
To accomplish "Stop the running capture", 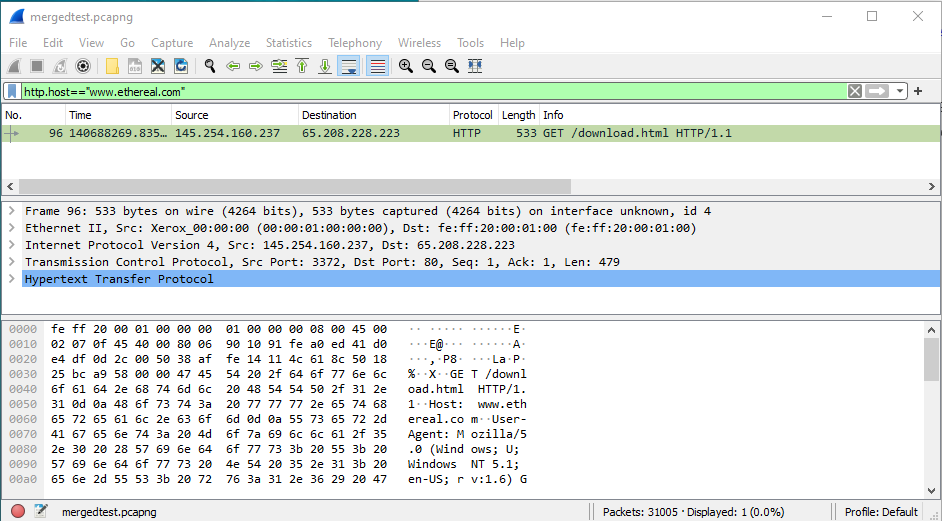I will (37, 66).
